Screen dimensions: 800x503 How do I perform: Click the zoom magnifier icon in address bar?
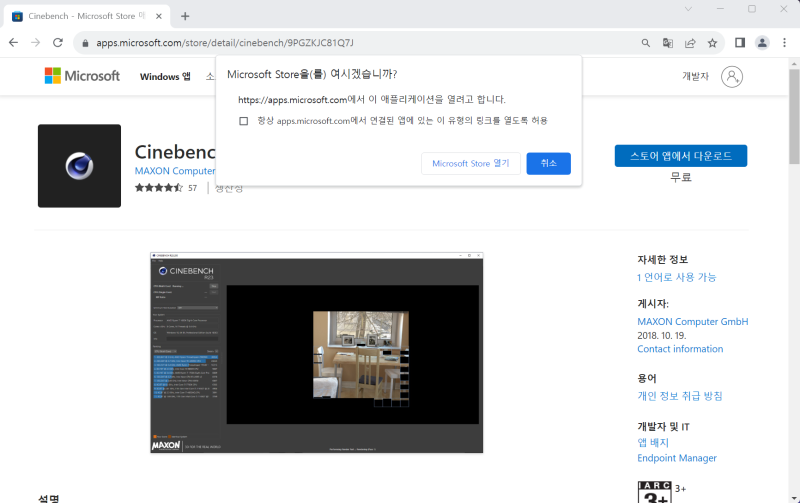[x=645, y=43]
